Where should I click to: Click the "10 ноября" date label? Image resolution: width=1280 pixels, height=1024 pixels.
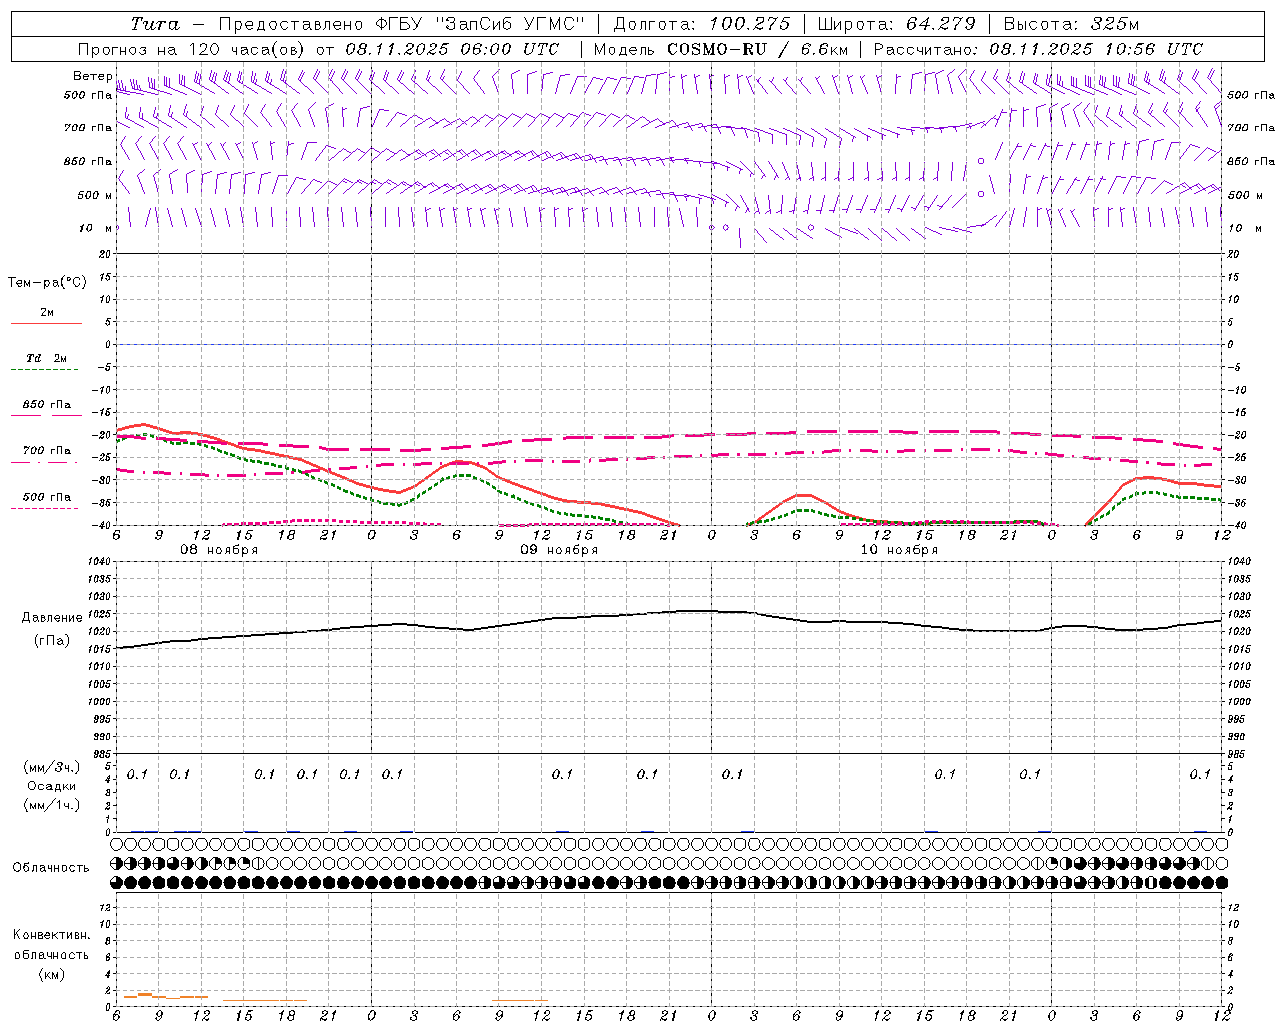(x=899, y=550)
